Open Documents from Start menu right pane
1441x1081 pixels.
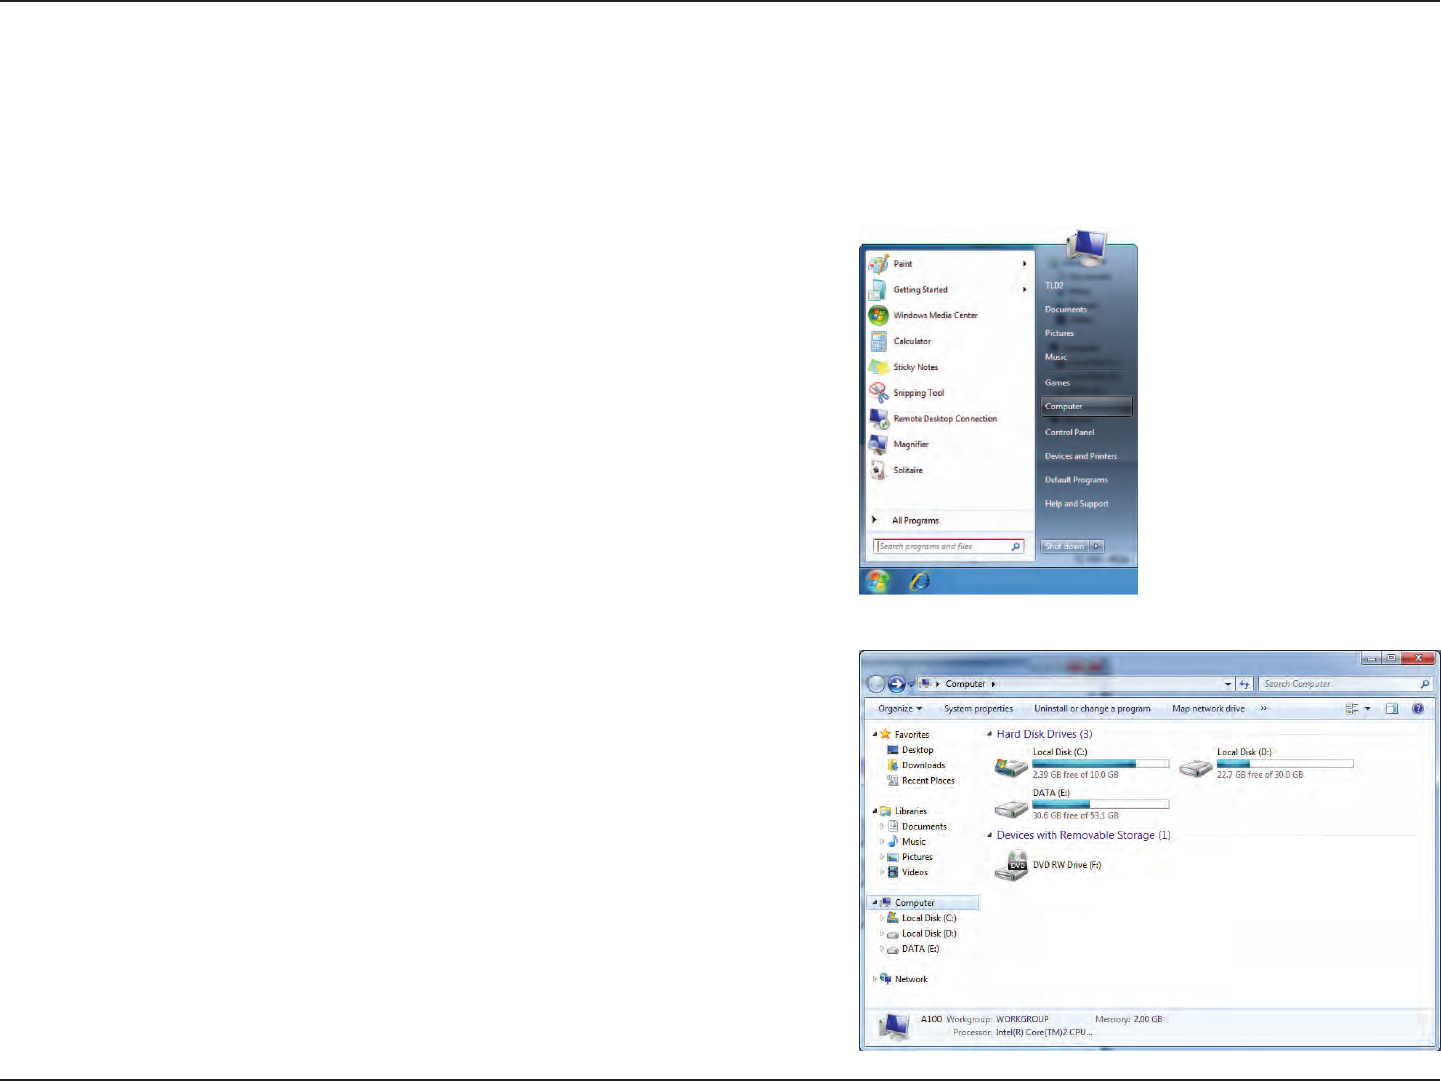[x=1066, y=310]
